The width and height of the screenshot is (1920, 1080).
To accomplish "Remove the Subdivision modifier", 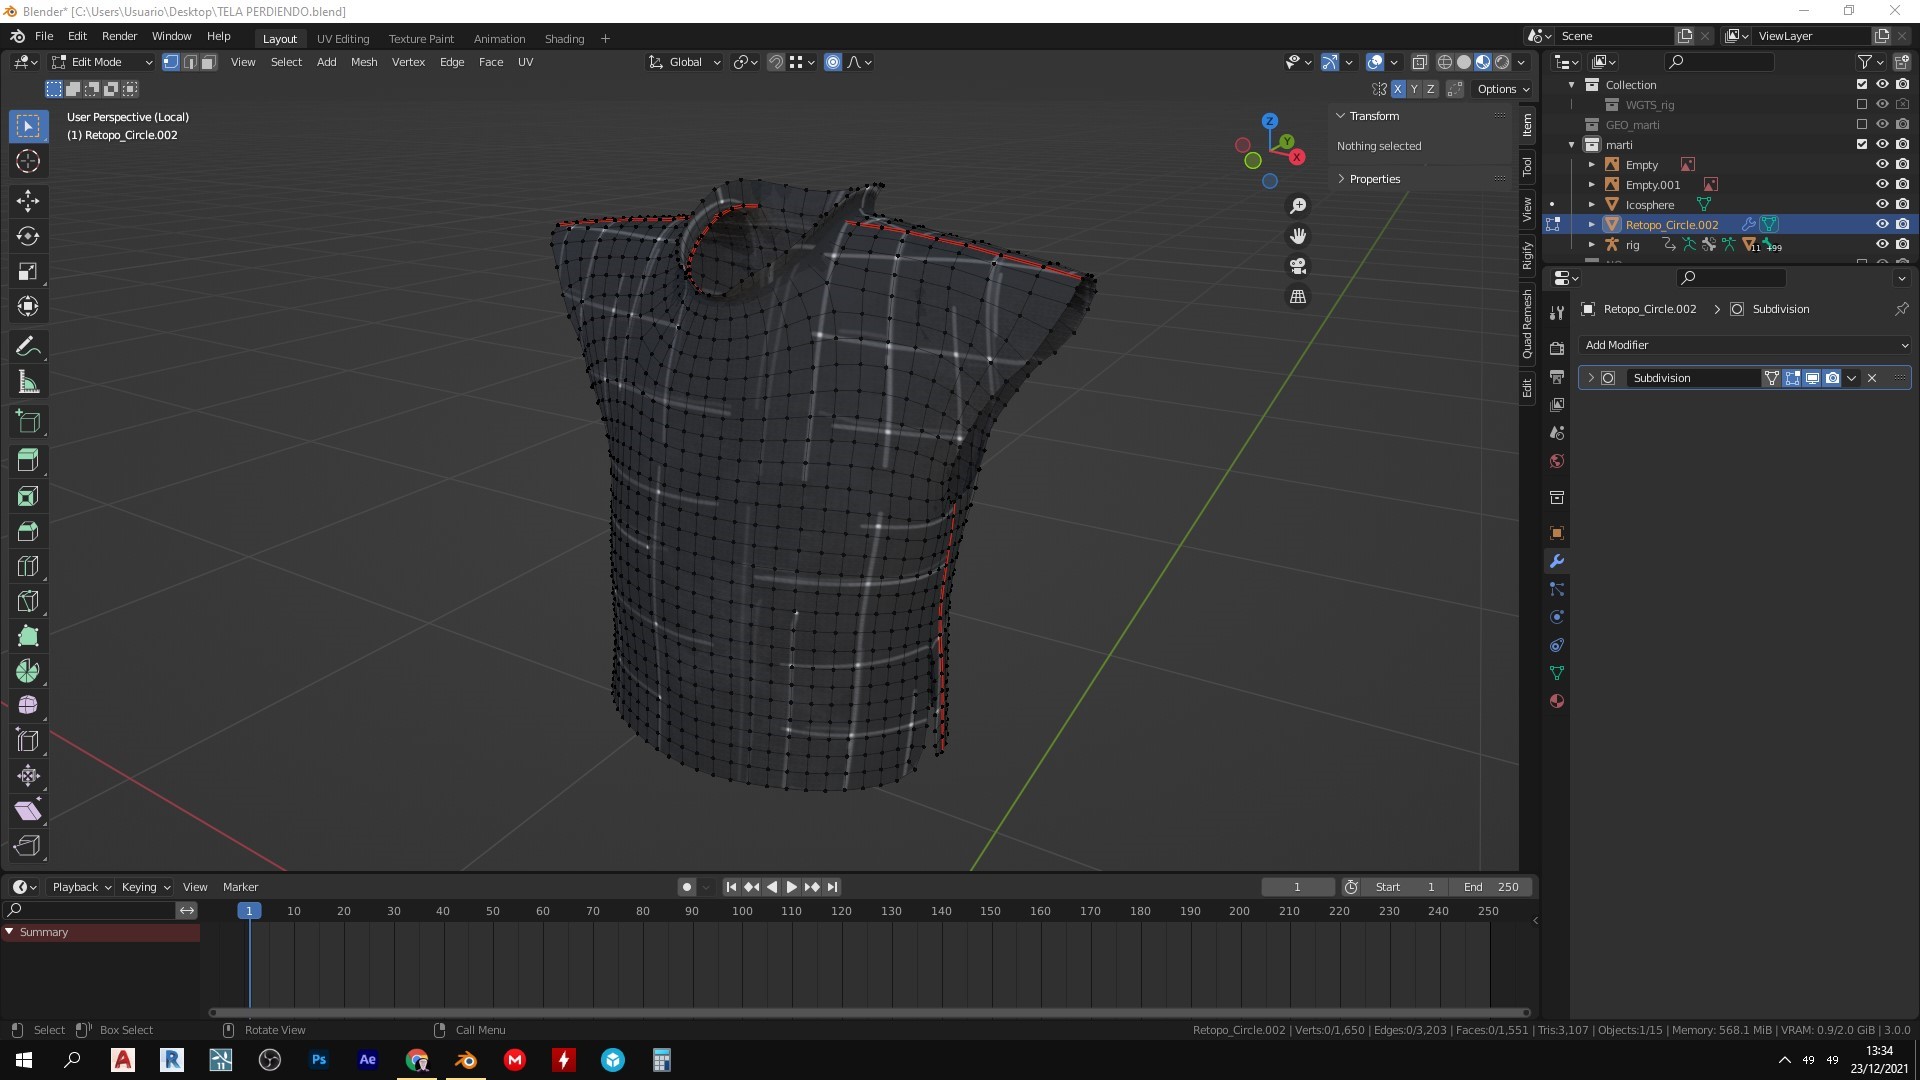I will tap(1872, 378).
